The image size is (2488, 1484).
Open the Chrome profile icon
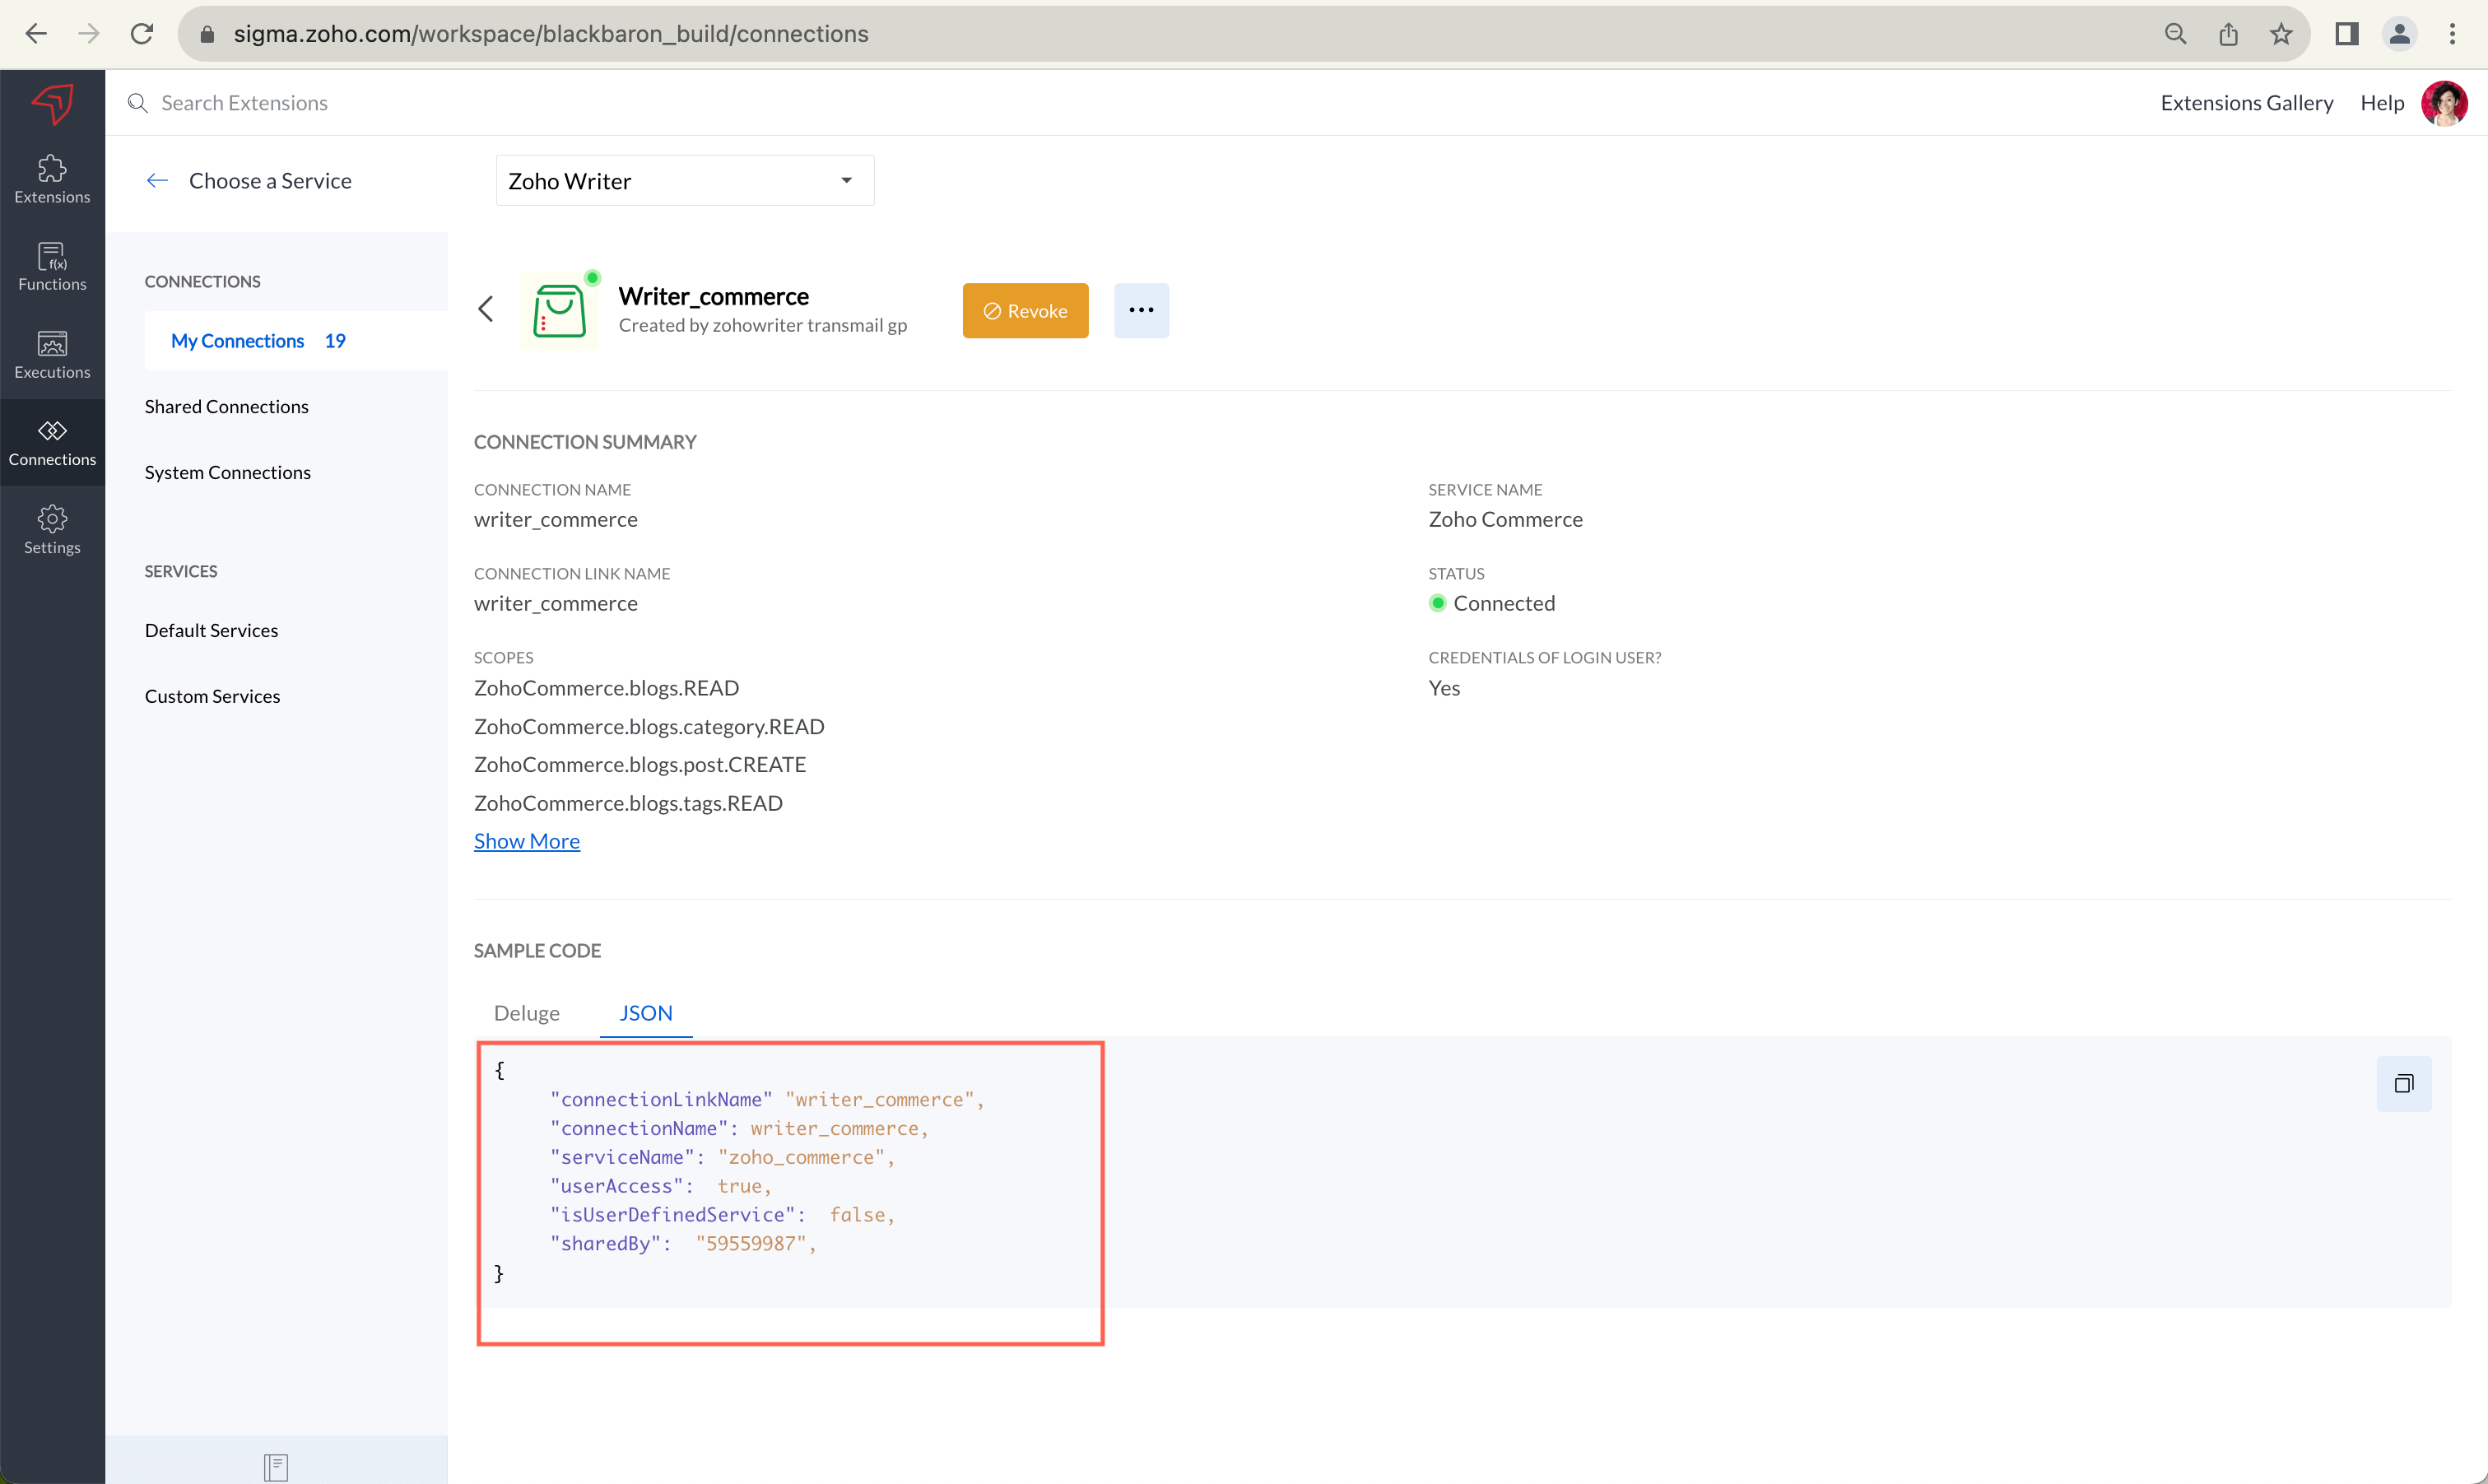(2399, 34)
